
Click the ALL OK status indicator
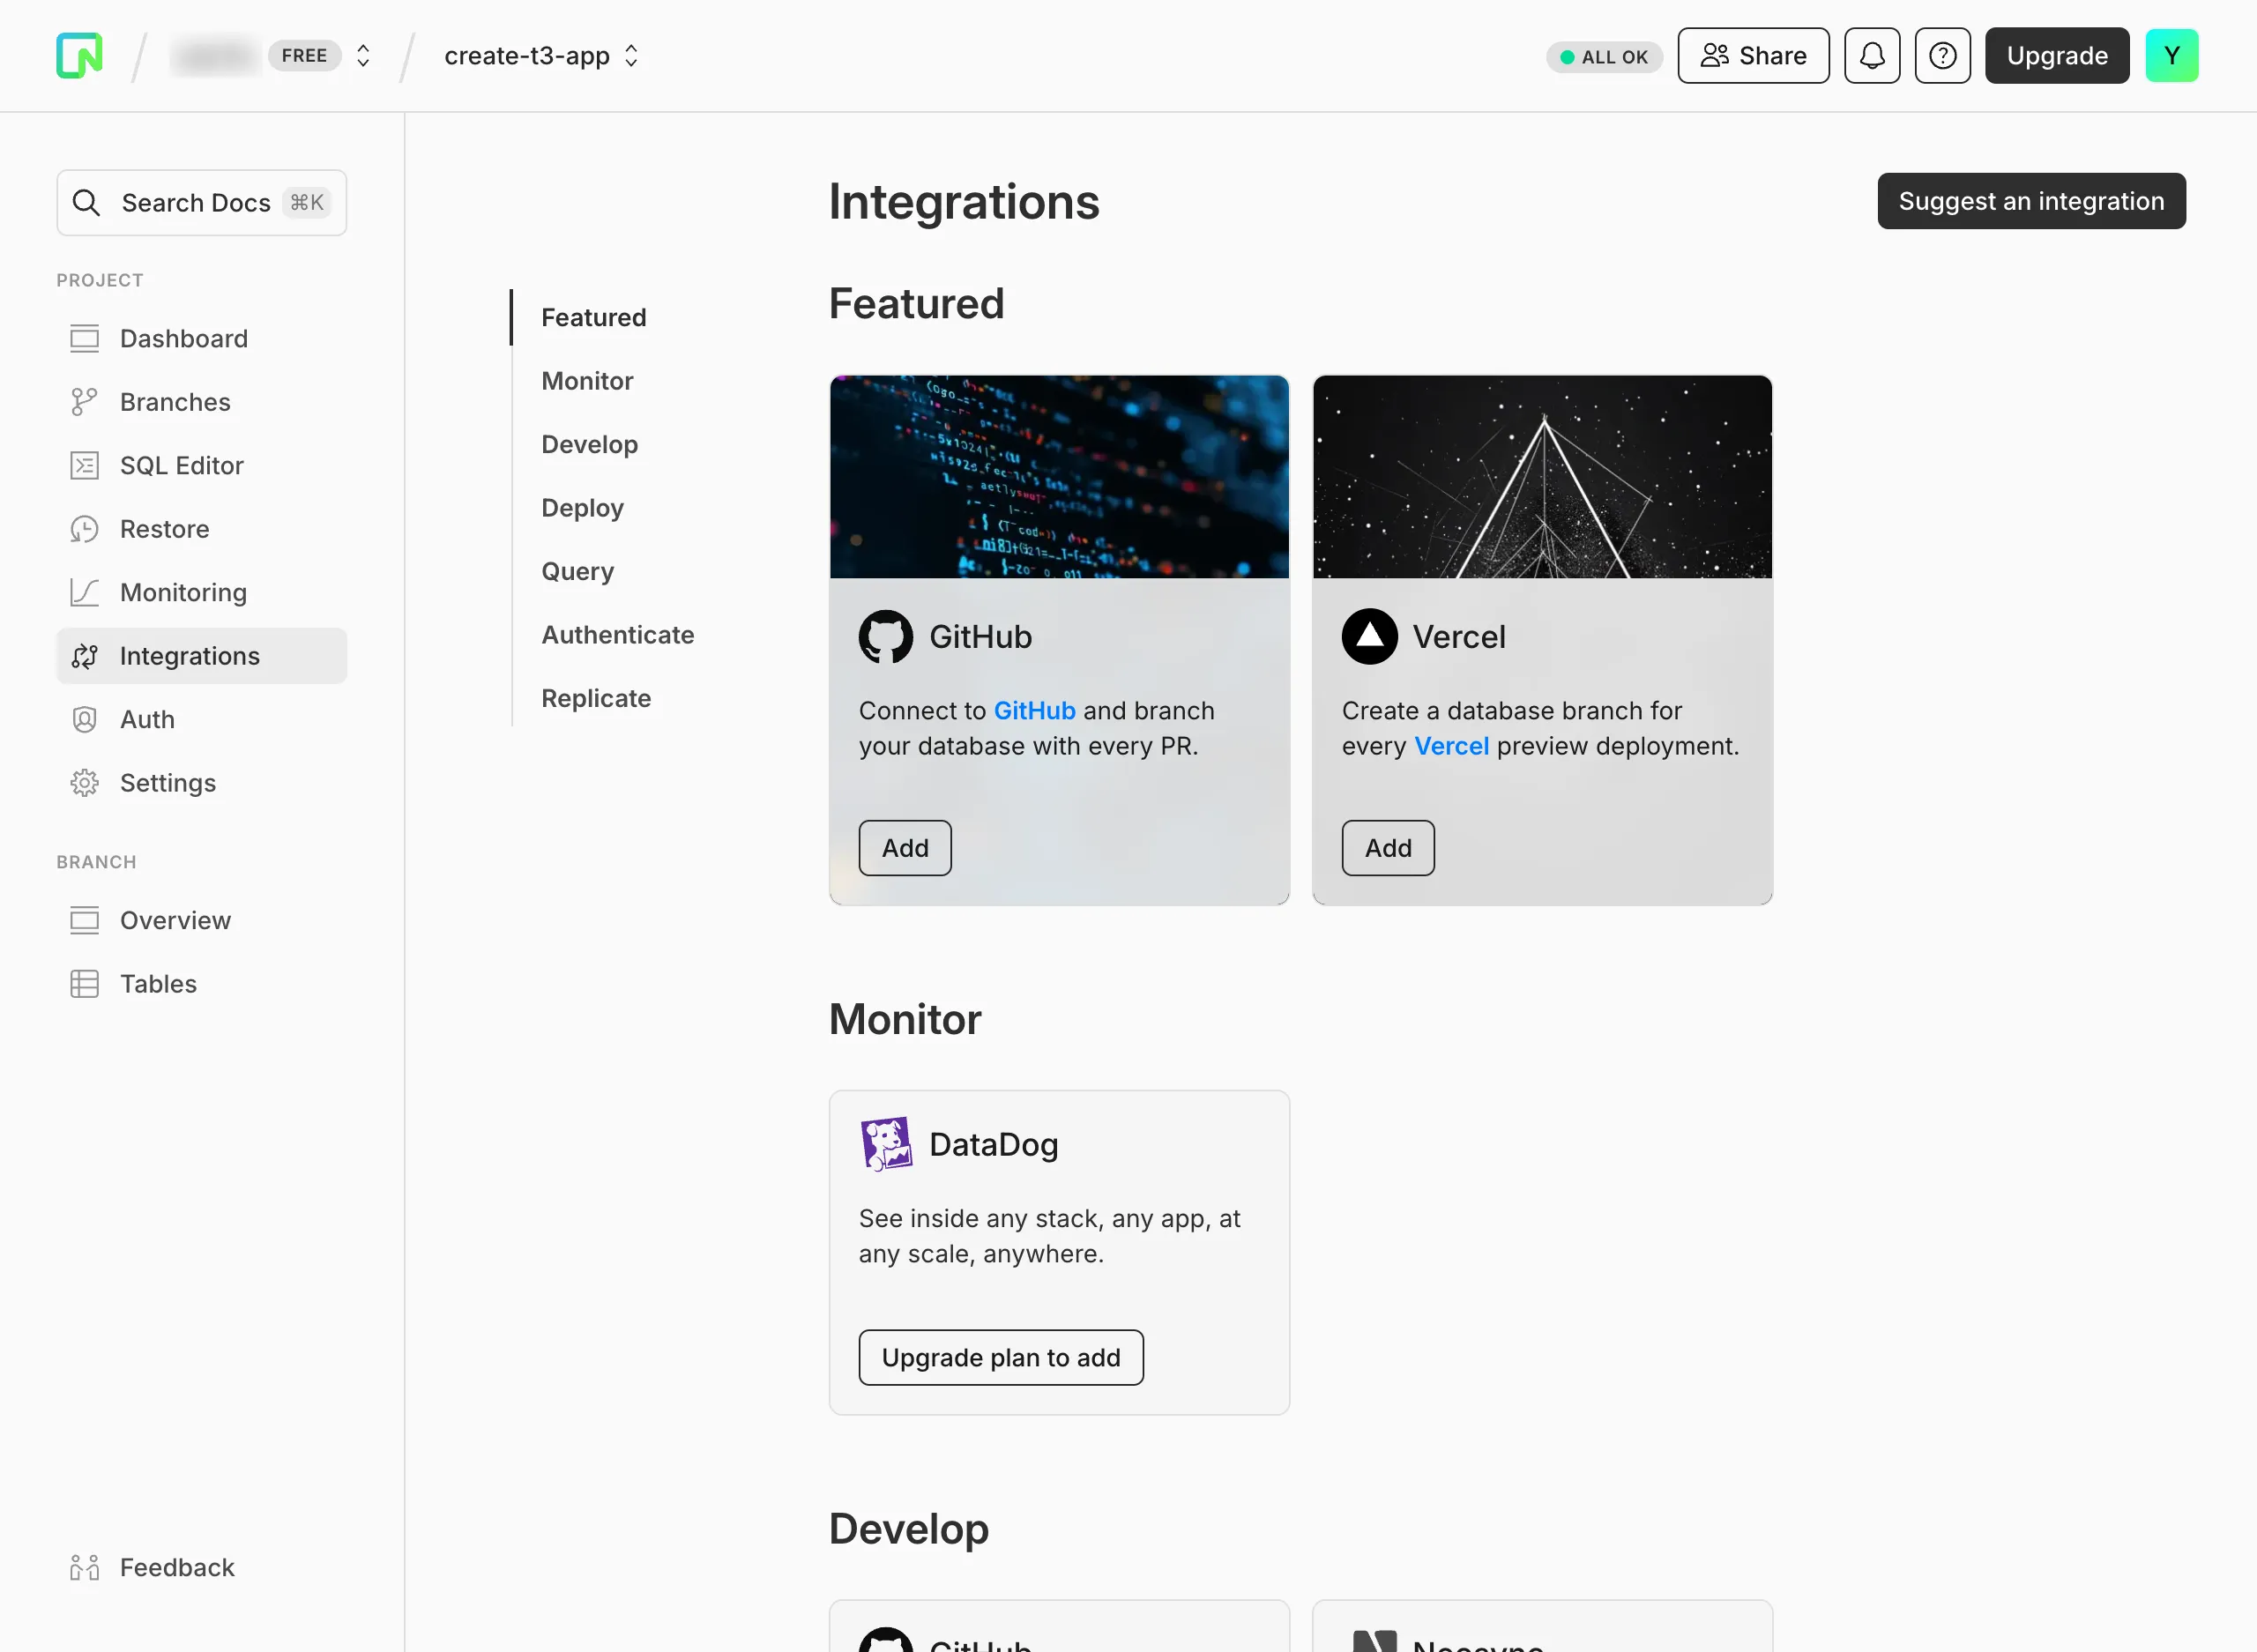pos(1604,57)
